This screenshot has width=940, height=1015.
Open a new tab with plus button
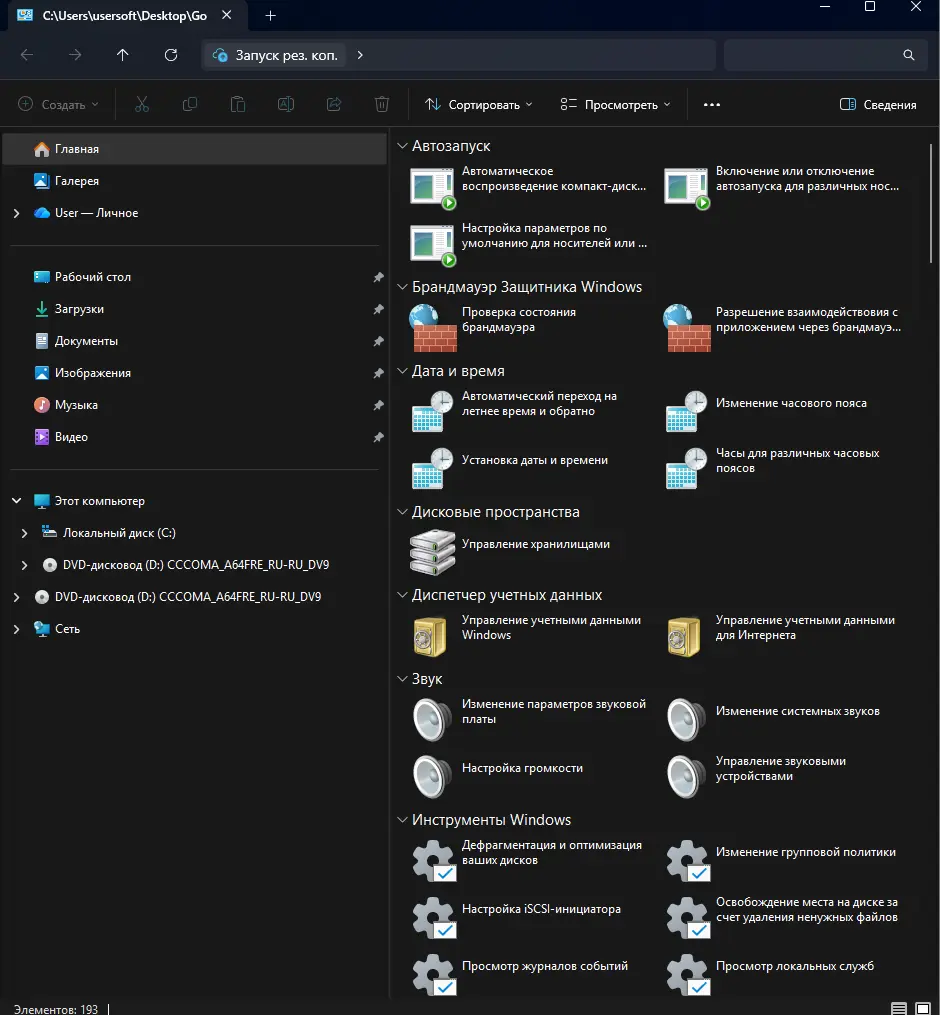pyautogui.click(x=270, y=16)
